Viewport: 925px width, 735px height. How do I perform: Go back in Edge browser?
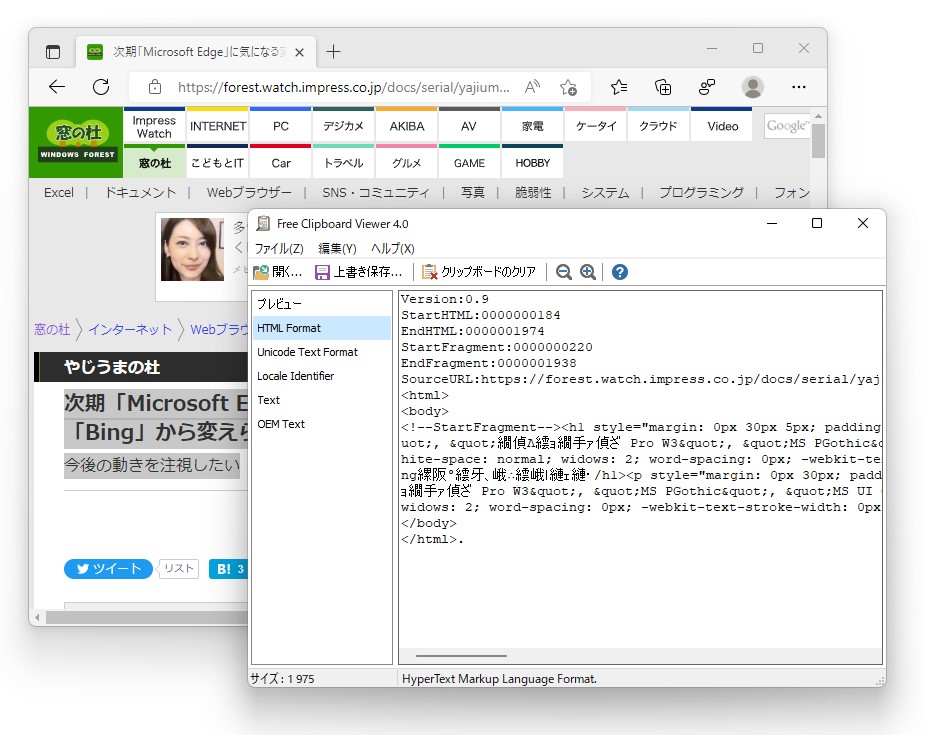(x=57, y=87)
